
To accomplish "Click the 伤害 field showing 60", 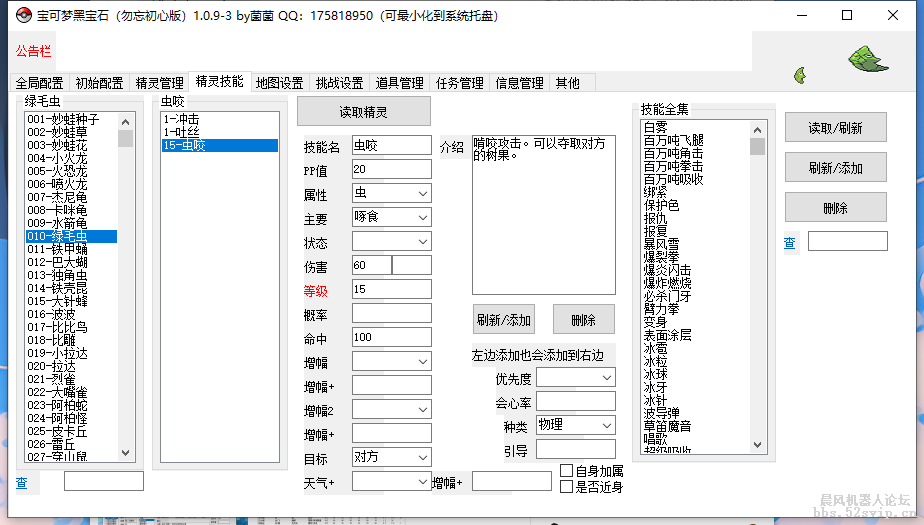I will click(372, 265).
